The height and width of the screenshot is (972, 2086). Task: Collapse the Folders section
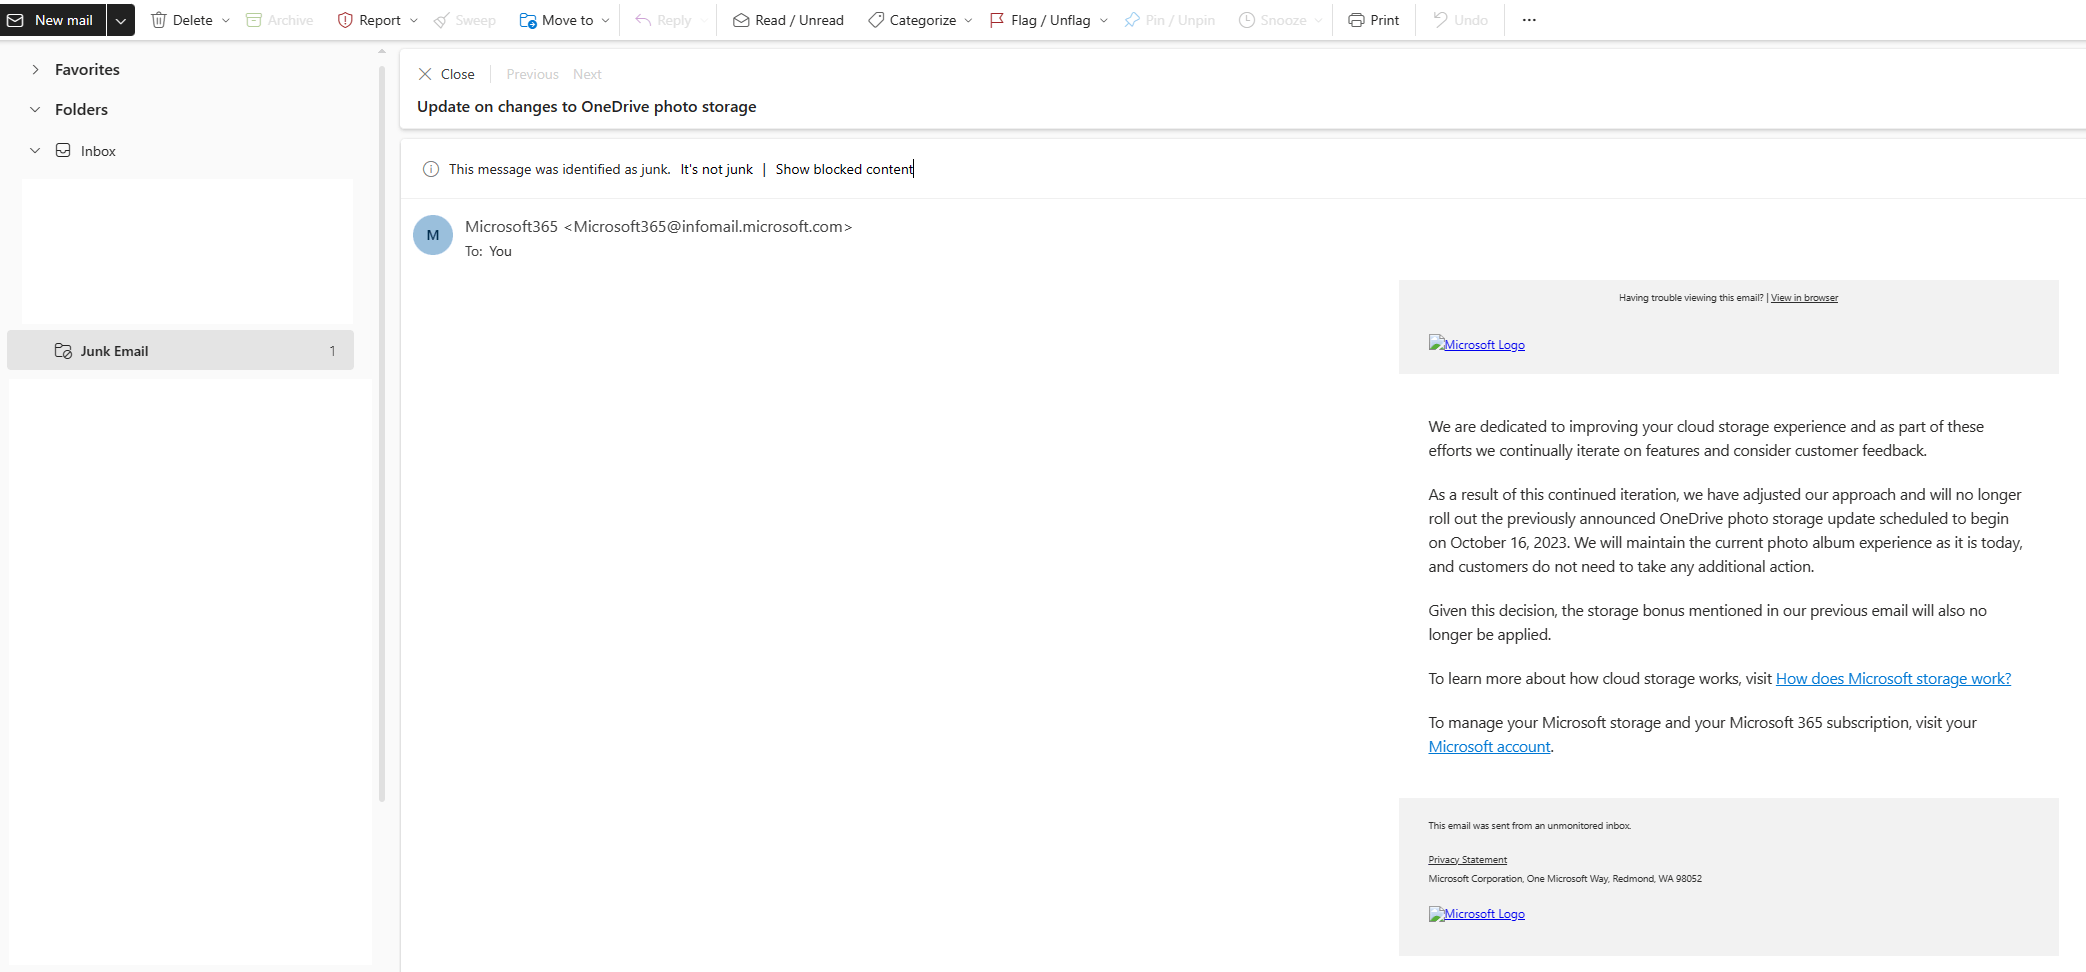pyautogui.click(x=35, y=109)
